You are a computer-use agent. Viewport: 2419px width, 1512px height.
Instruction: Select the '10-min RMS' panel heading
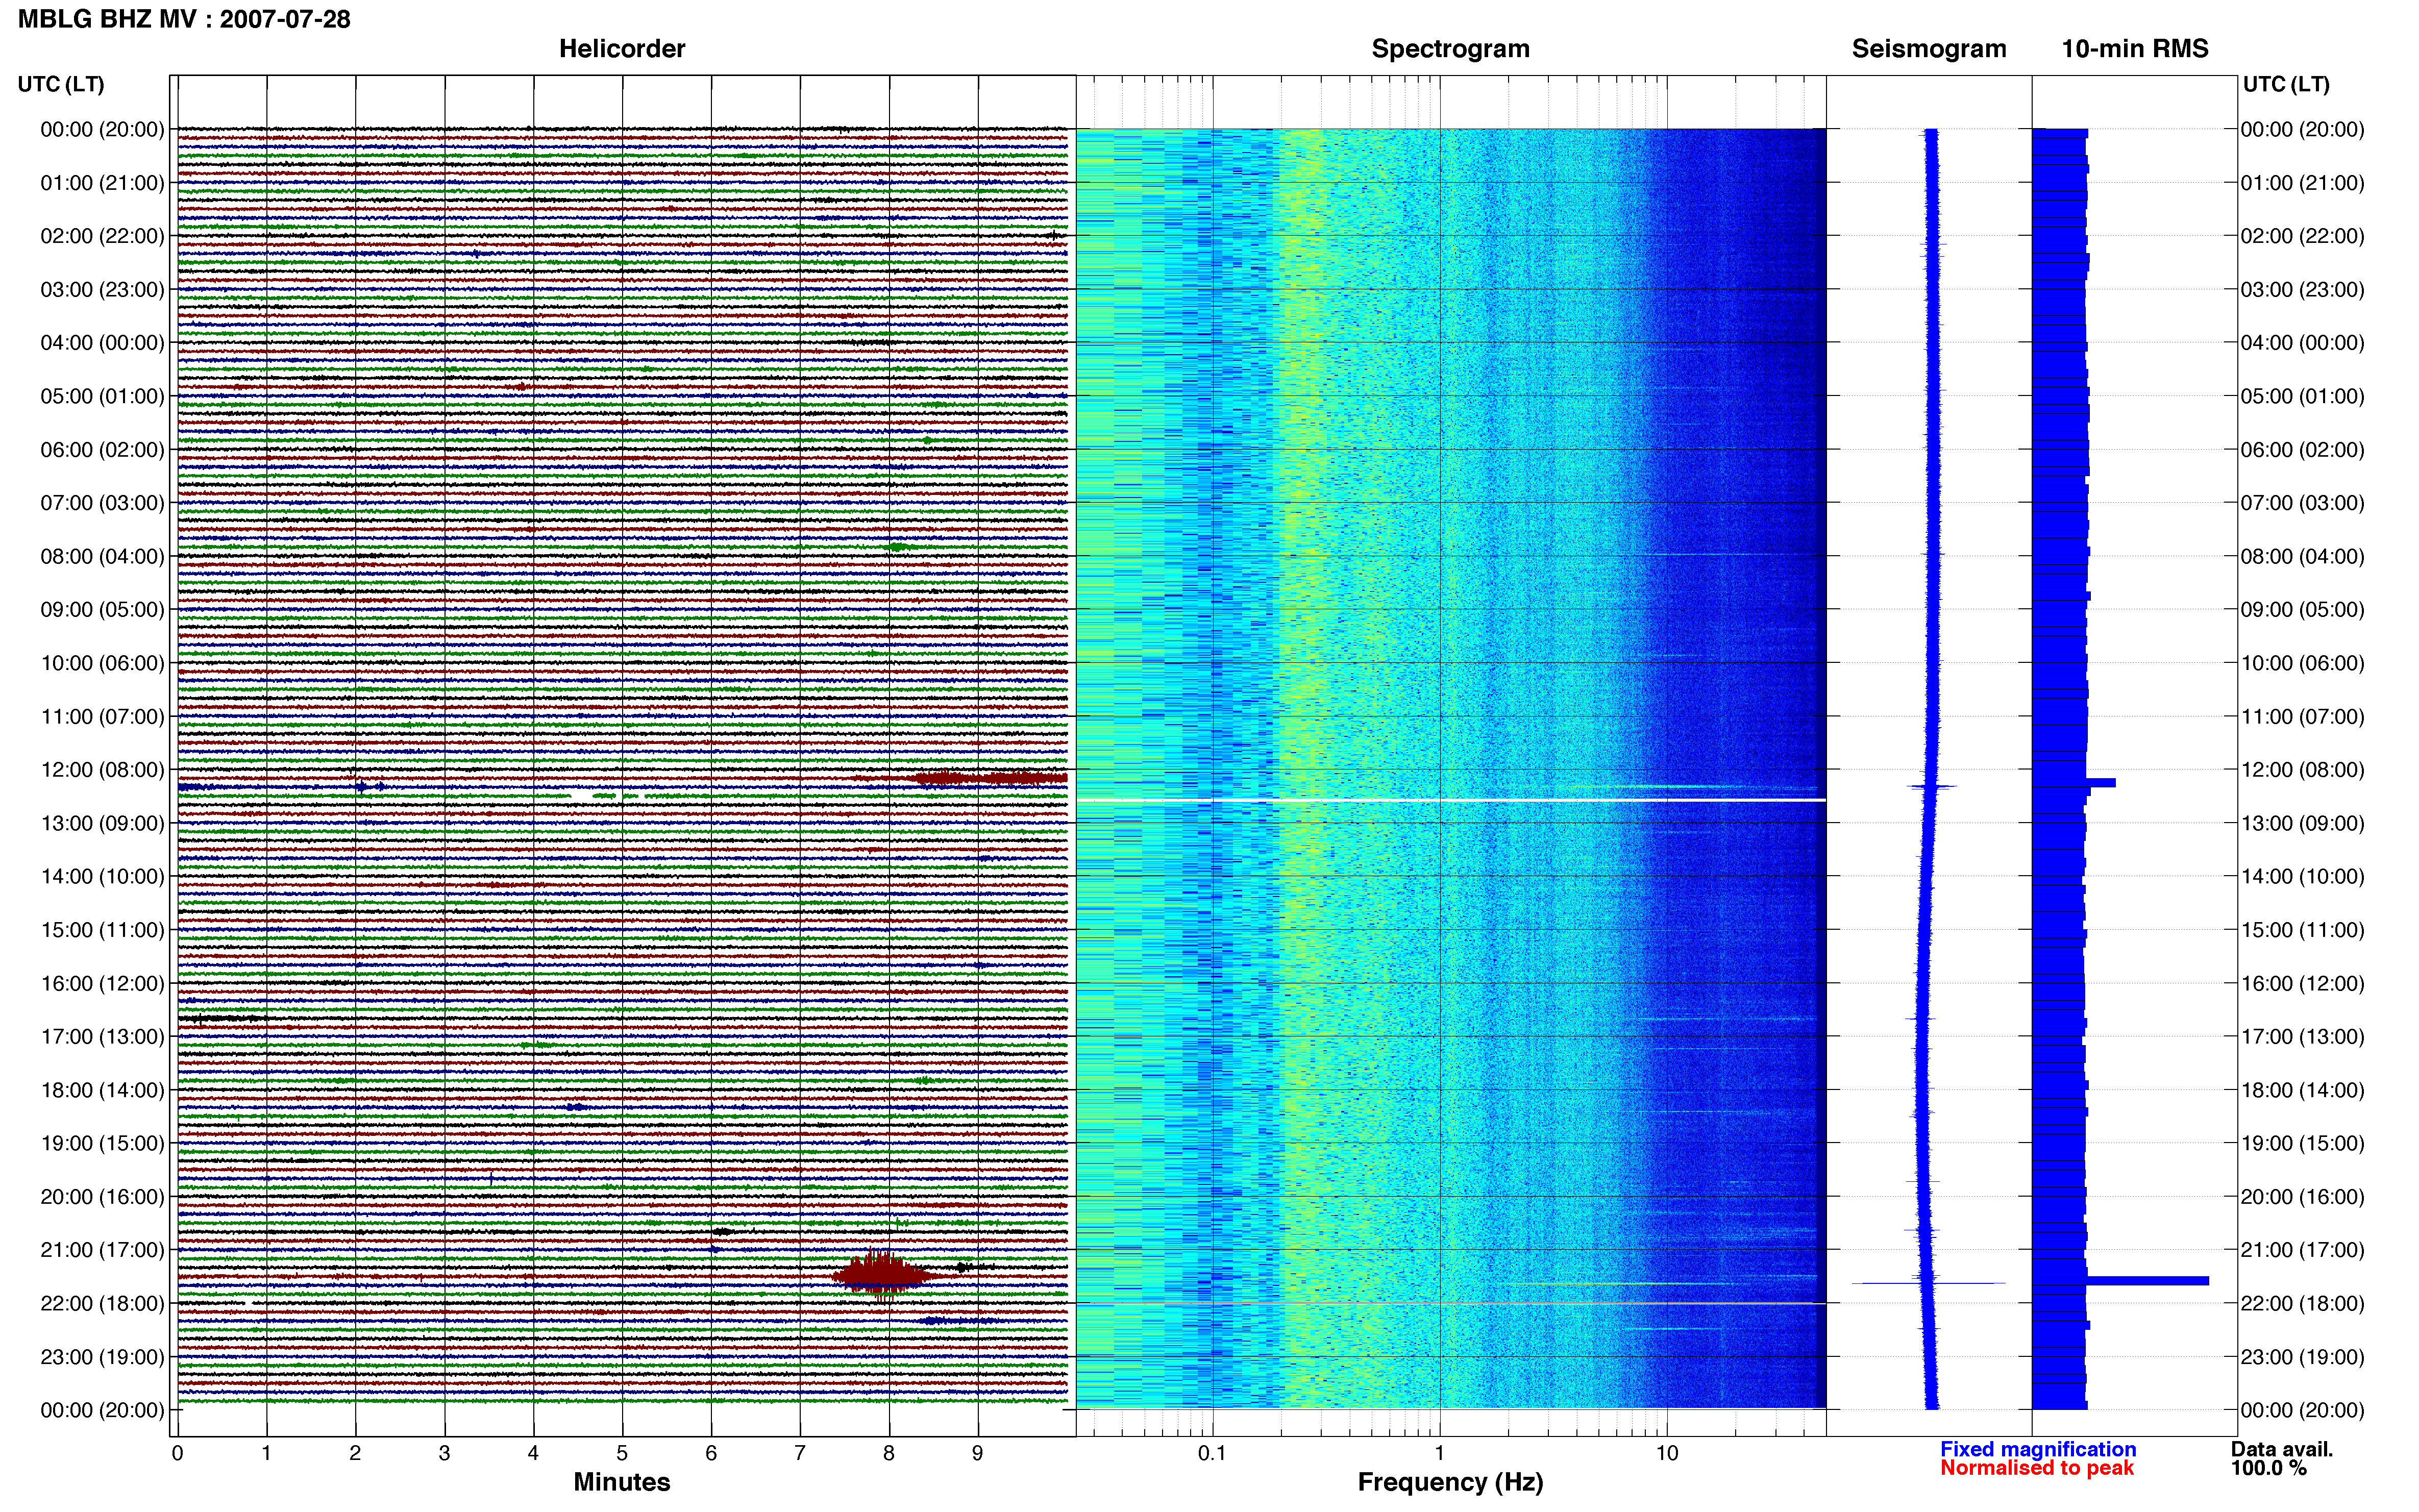pyautogui.click(x=2135, y=49)
